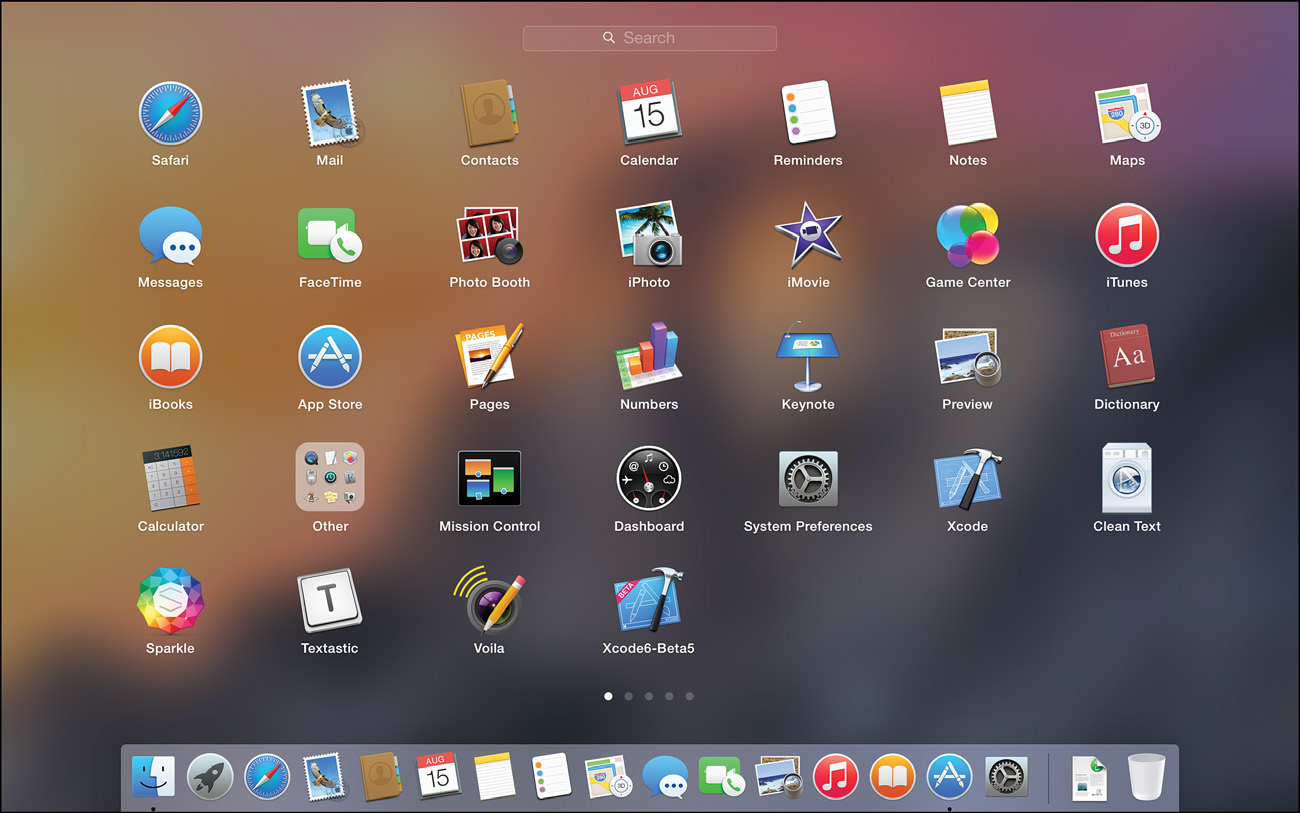The height and width of the screenshot is (813, 1300).
Task: Open App Store from the Dock
Action: point(949,776)
